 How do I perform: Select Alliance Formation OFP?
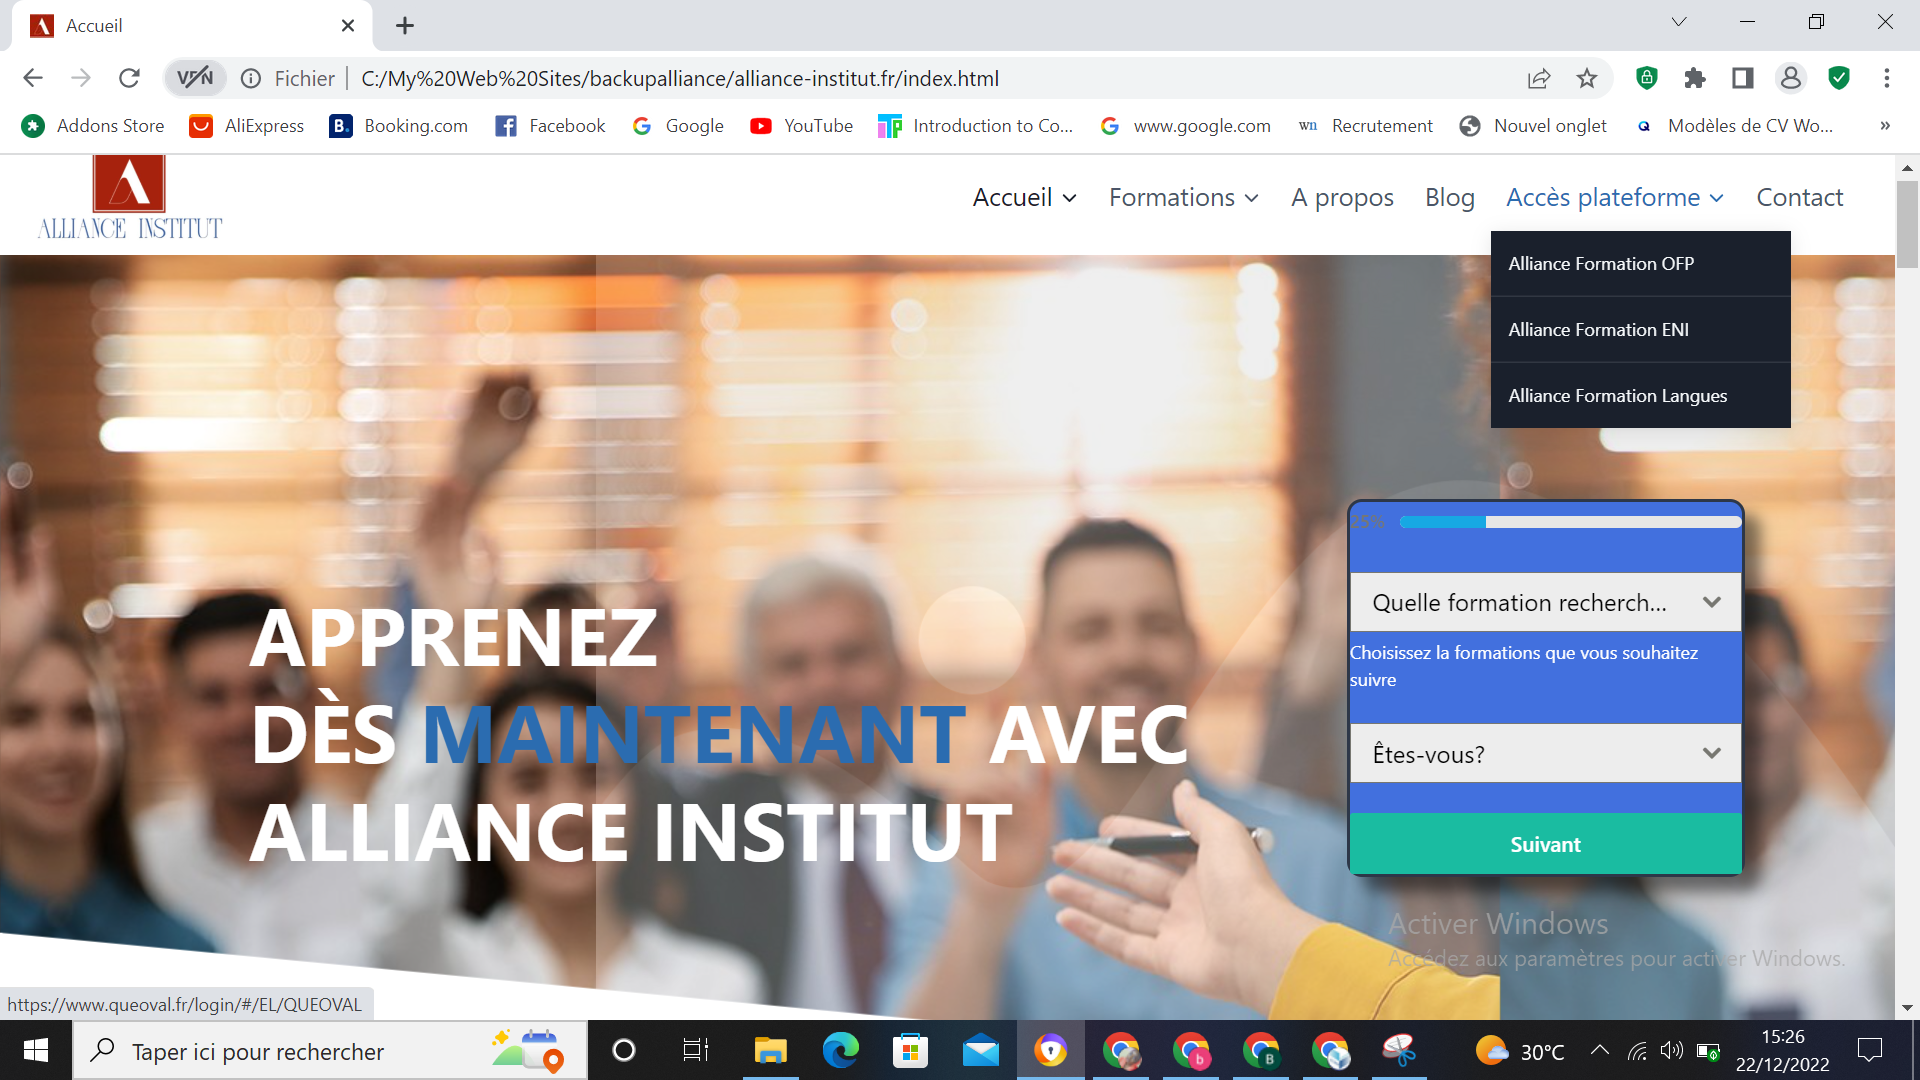1640,264
